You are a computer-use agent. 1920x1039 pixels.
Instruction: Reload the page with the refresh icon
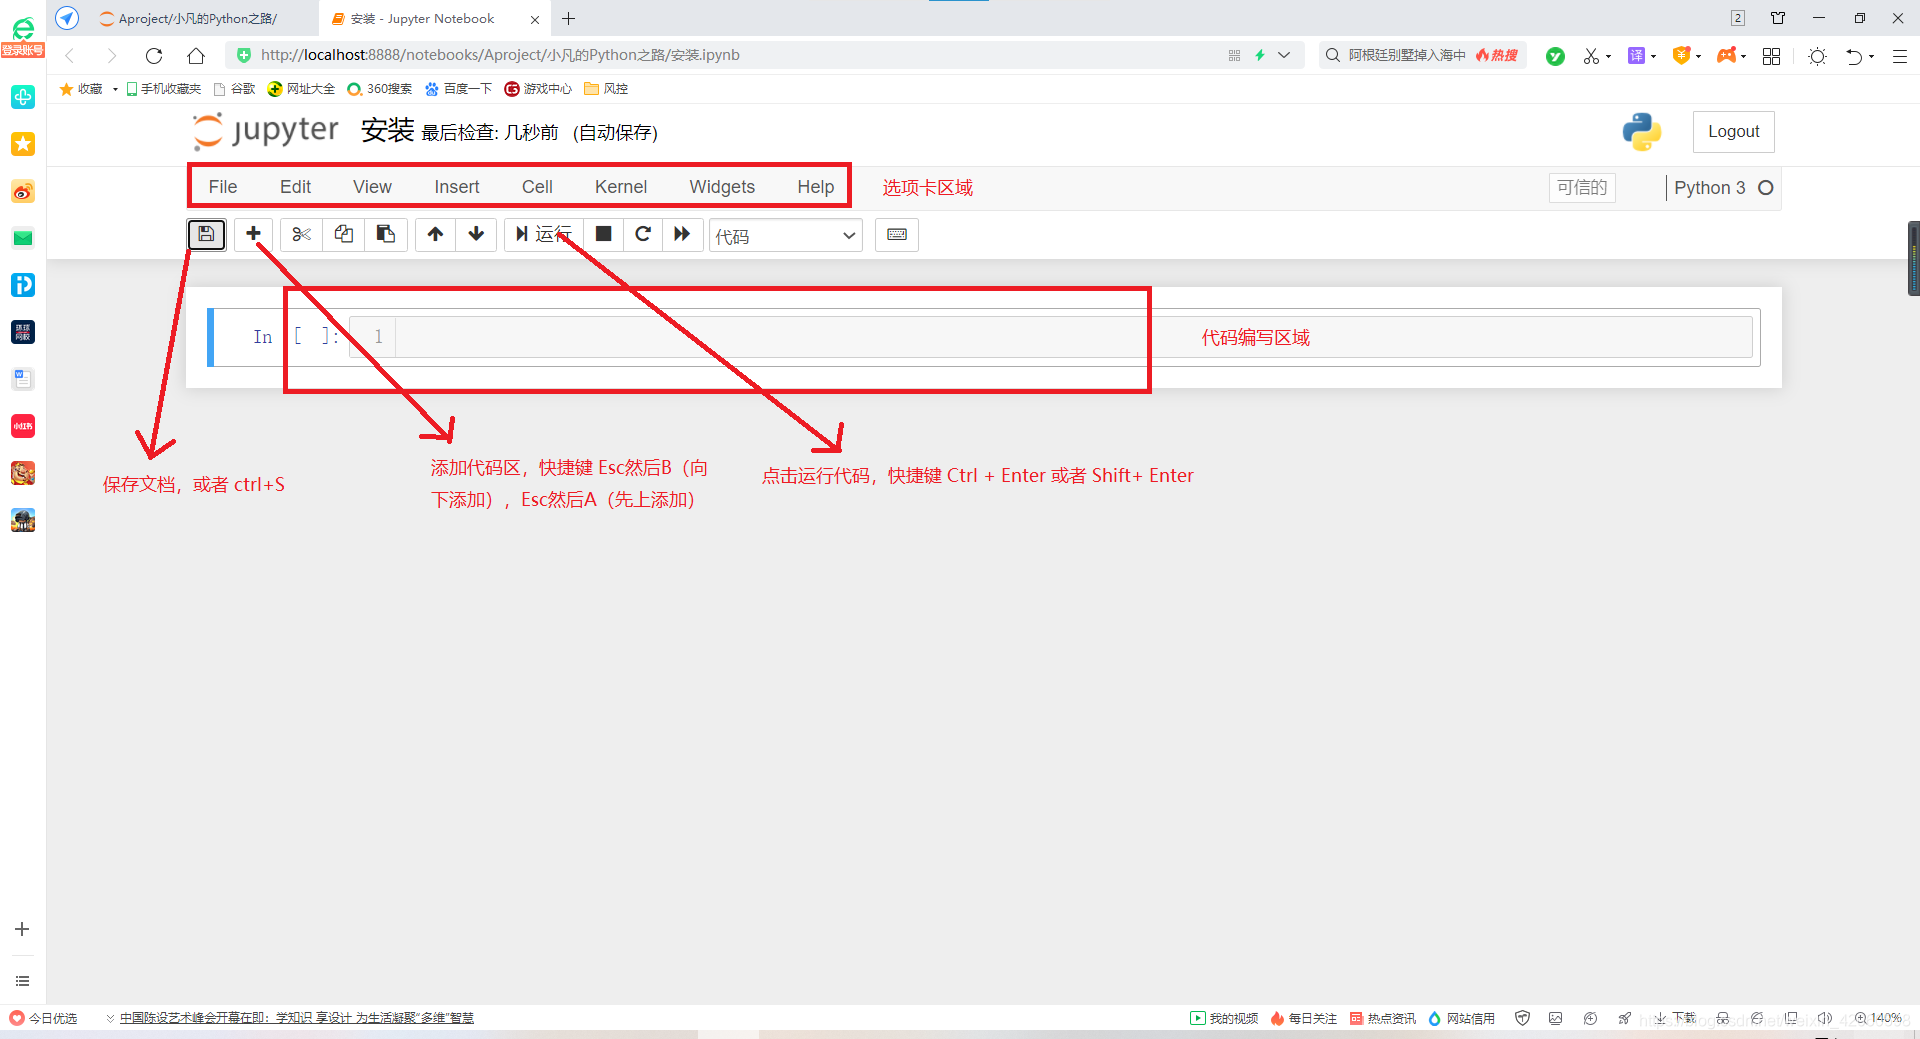(x=154, y=56)
